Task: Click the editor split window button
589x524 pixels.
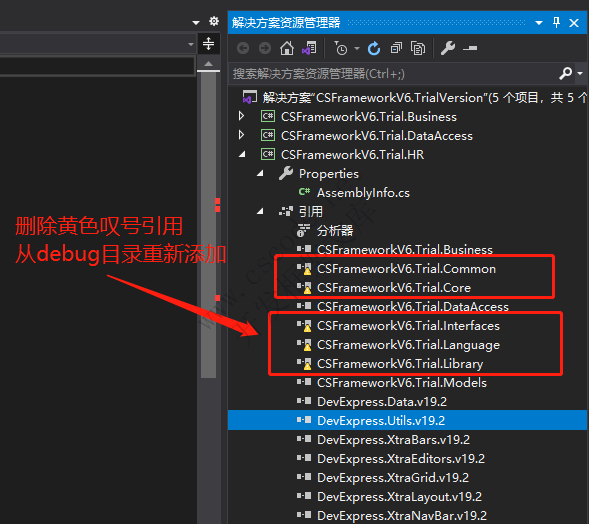Action: click(x=208, y=44)
